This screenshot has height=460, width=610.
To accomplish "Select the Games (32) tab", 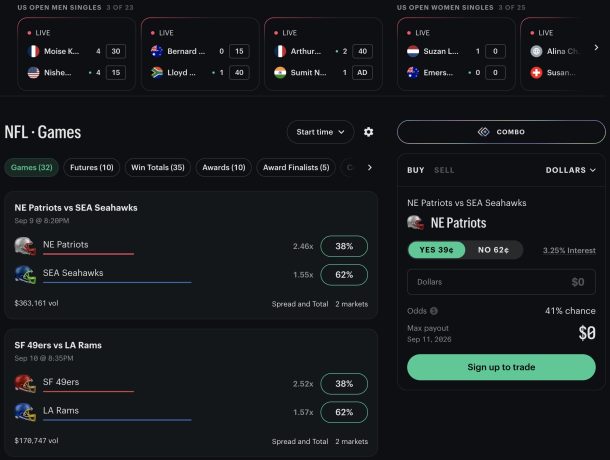I will [32, 167].
